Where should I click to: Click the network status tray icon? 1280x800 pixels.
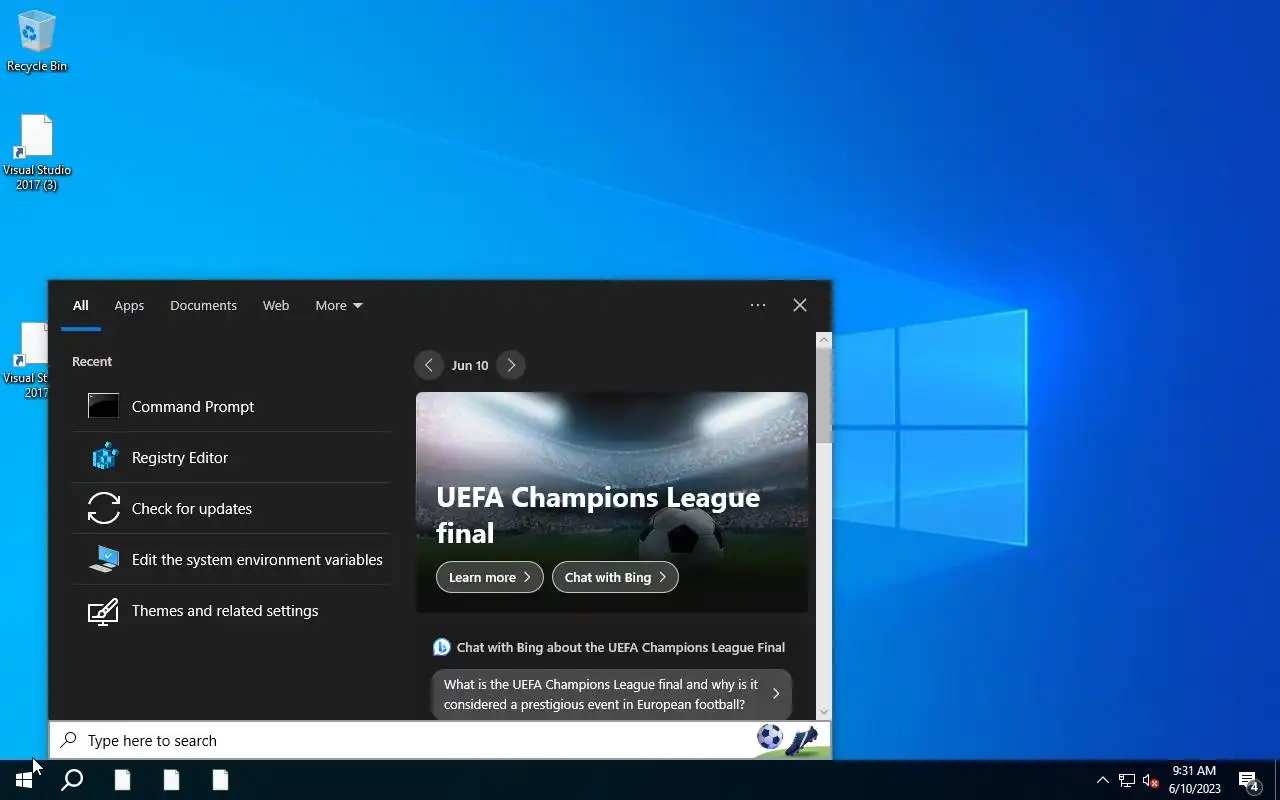tap(1127, 780)
